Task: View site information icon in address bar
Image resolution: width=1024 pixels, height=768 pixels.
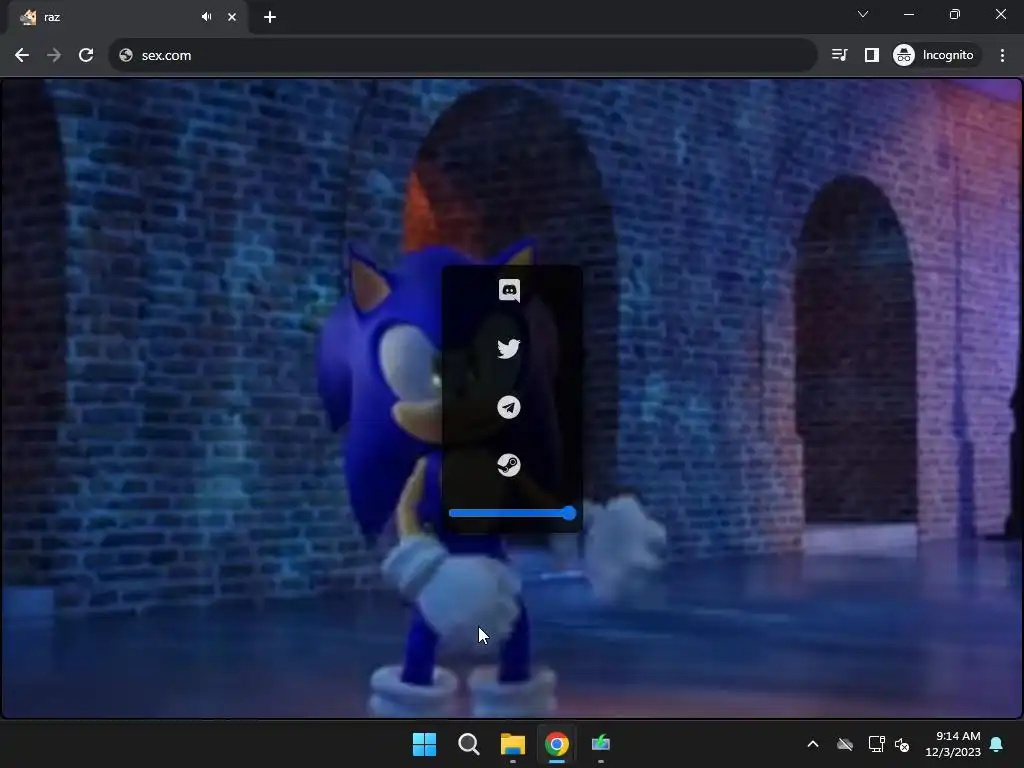Action: click(126, 56)
